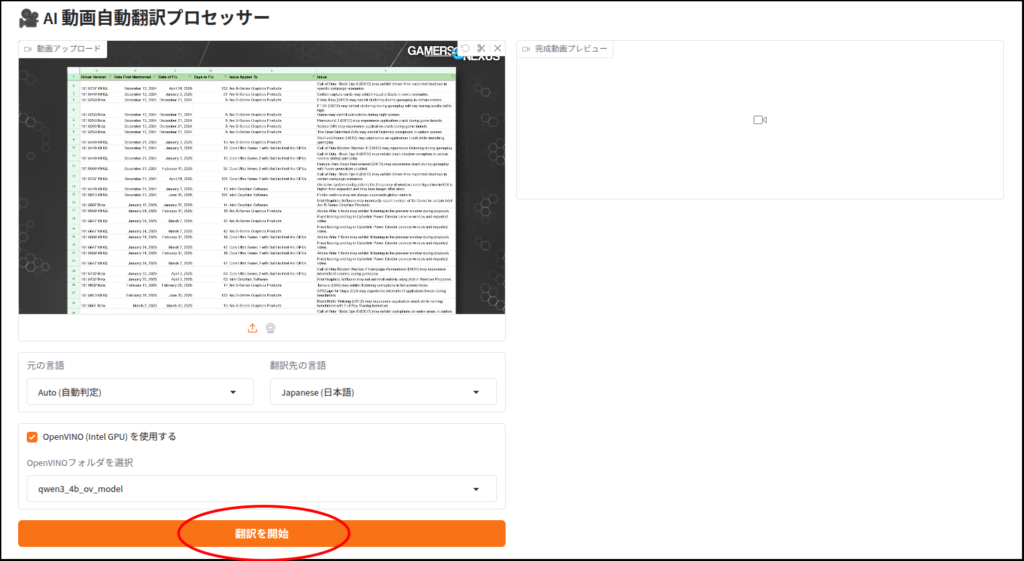Uncheck the OpenVINO (Intel GPU) checkbox
This screenshot has height=561, width=1024.
tap(33, 436)
